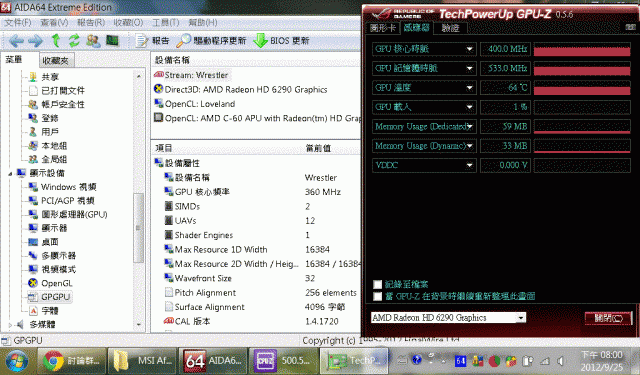Switch to GPU-Z 感應器 sensors tab

[416, 27]
